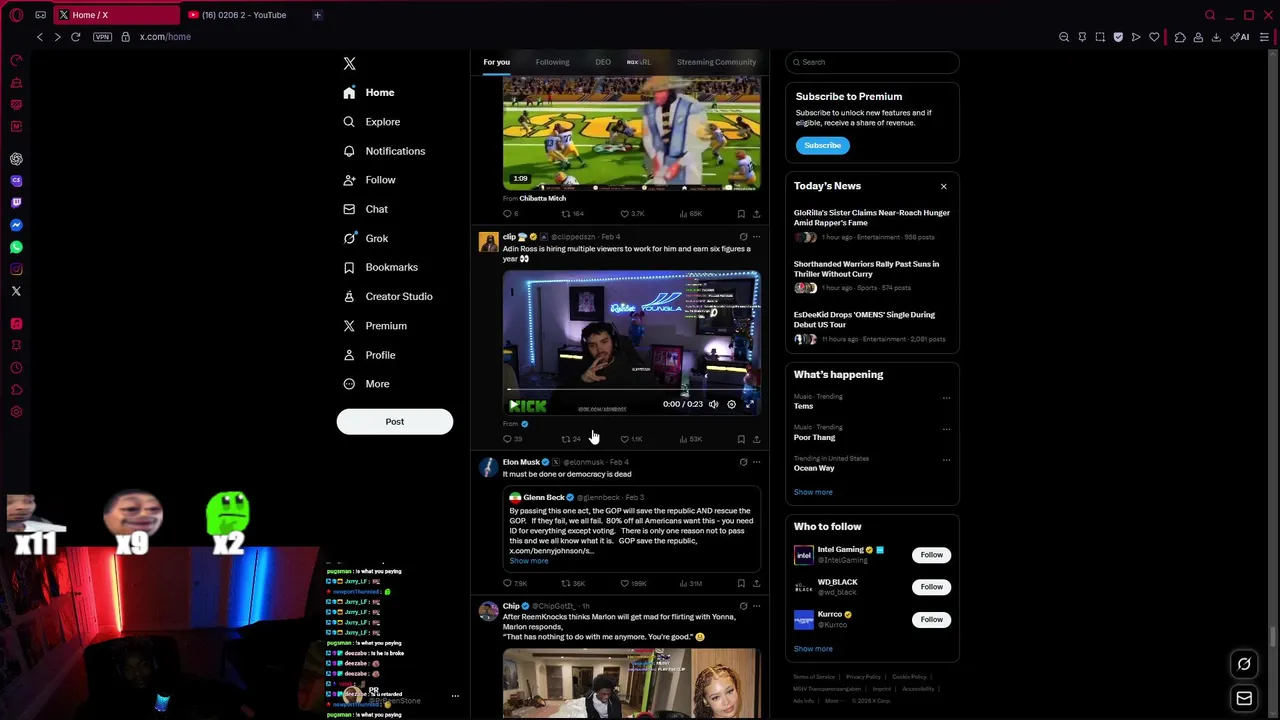The image size is (1280, 720).
Task: Open the Home item in X sidebar
Action: pyautogui.click(x=369, y=92)
